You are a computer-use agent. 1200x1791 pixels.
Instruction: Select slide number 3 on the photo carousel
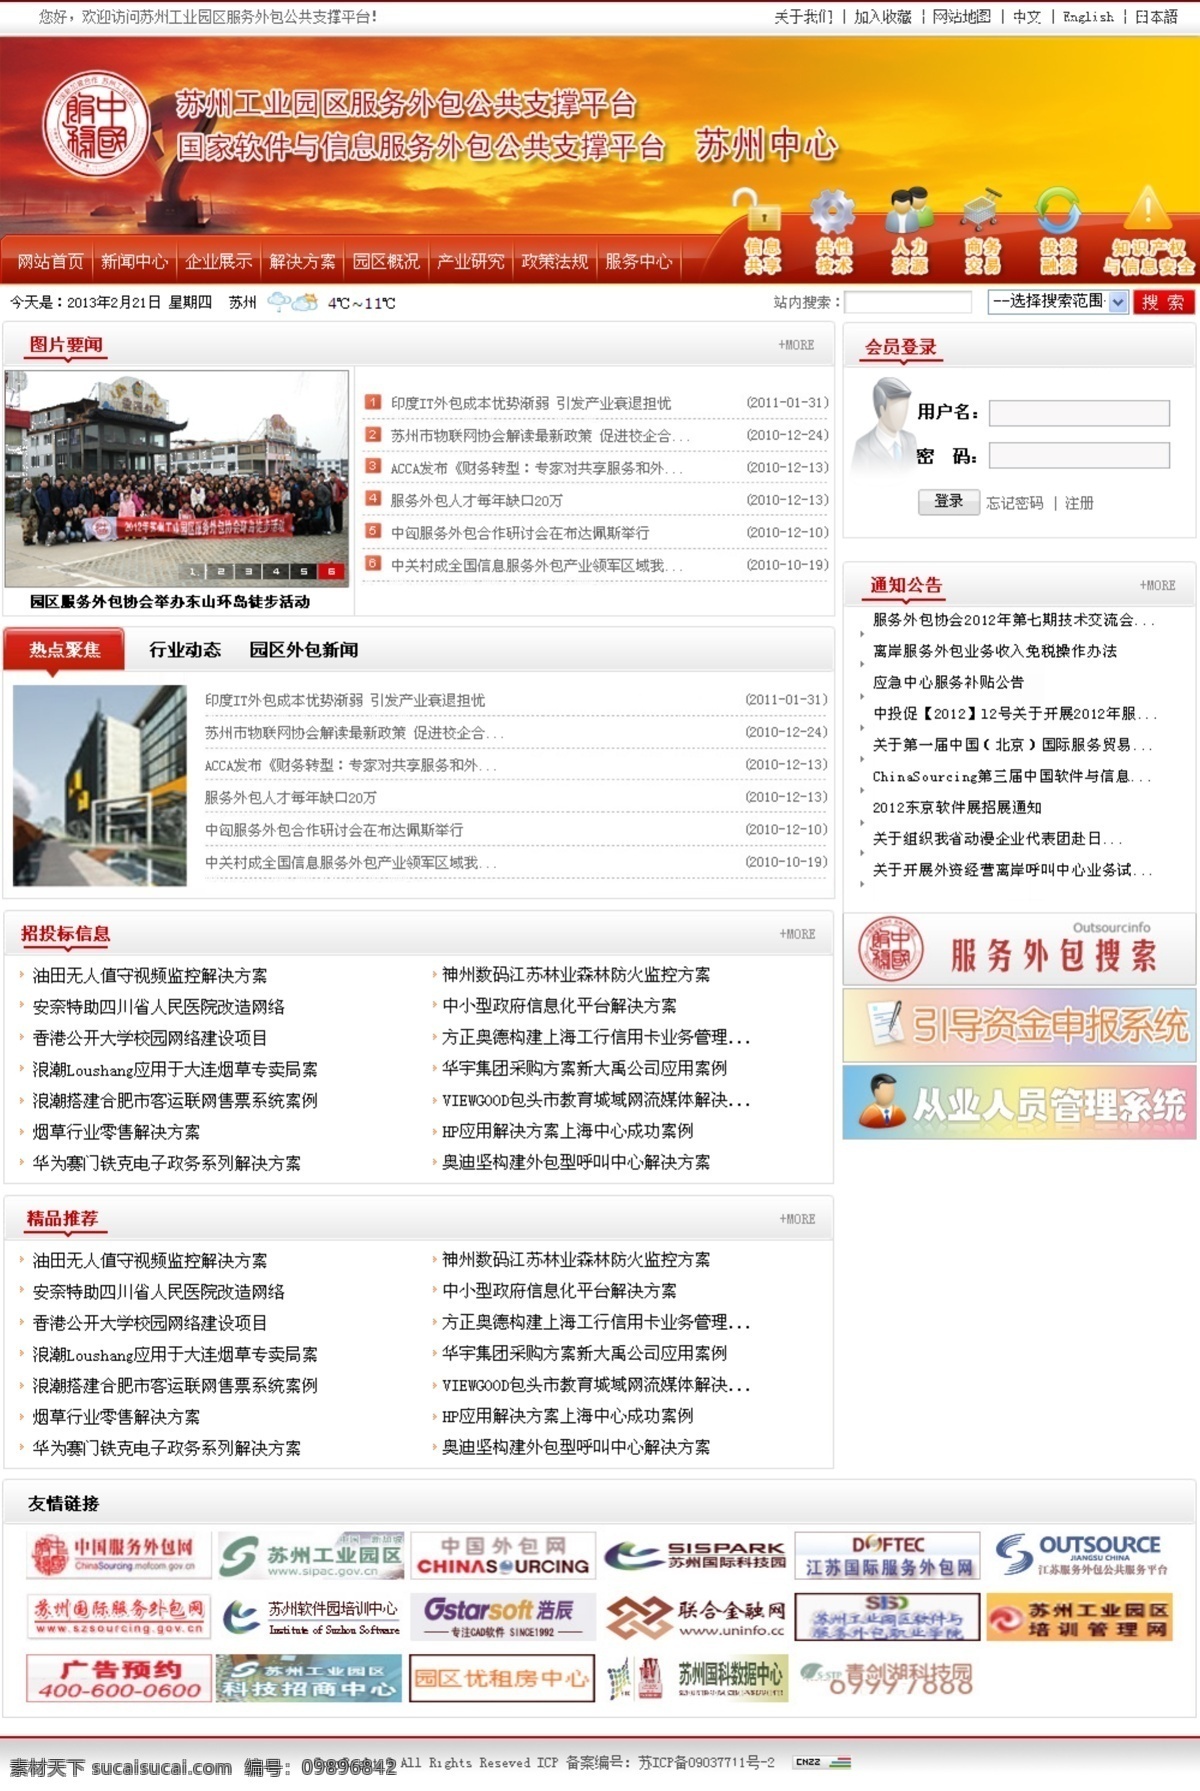pyautogui.click(x=248, y=571)
